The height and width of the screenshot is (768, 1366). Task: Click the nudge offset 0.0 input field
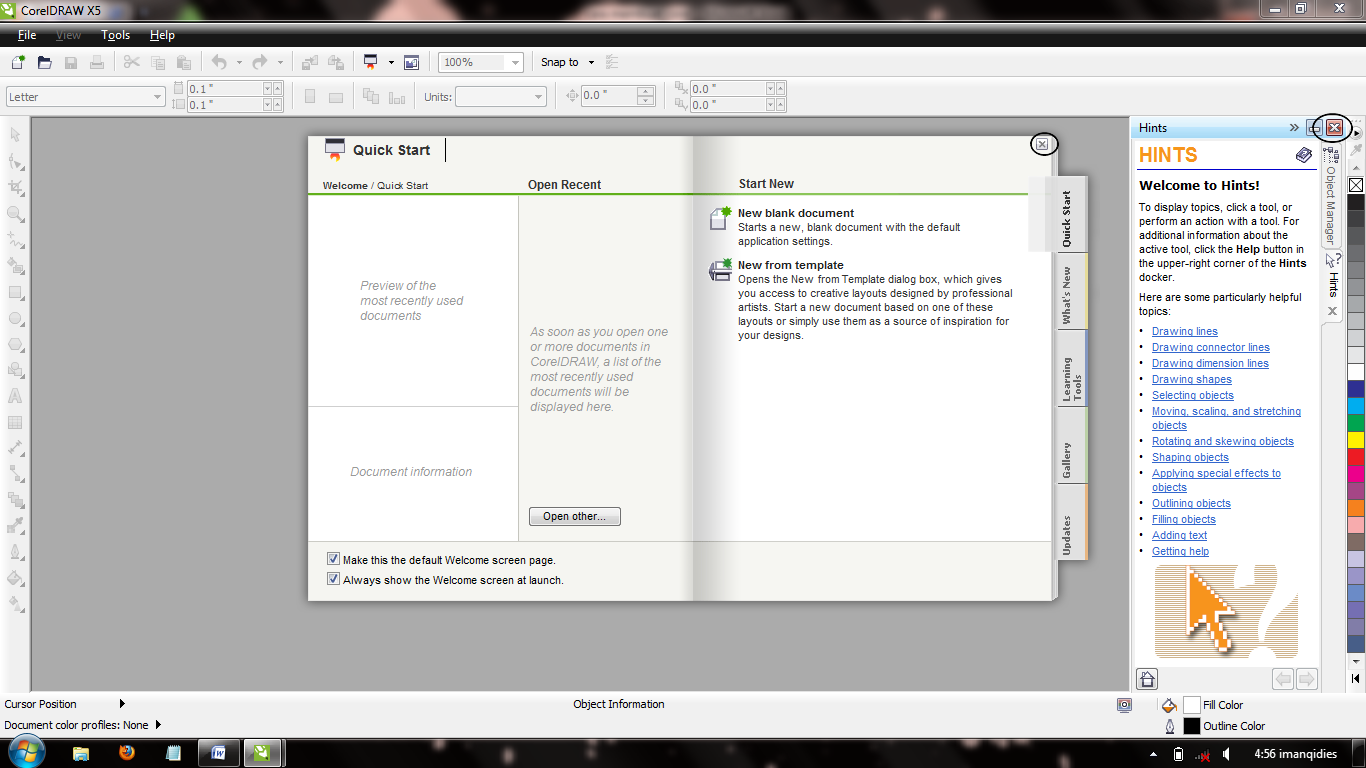[x=610, y=96]
